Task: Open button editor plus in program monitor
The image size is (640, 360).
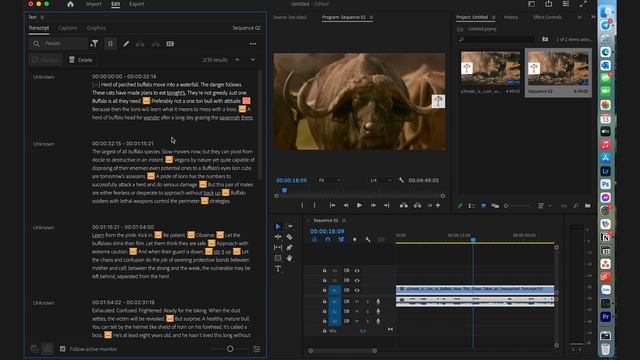Action: pos(438,205)
